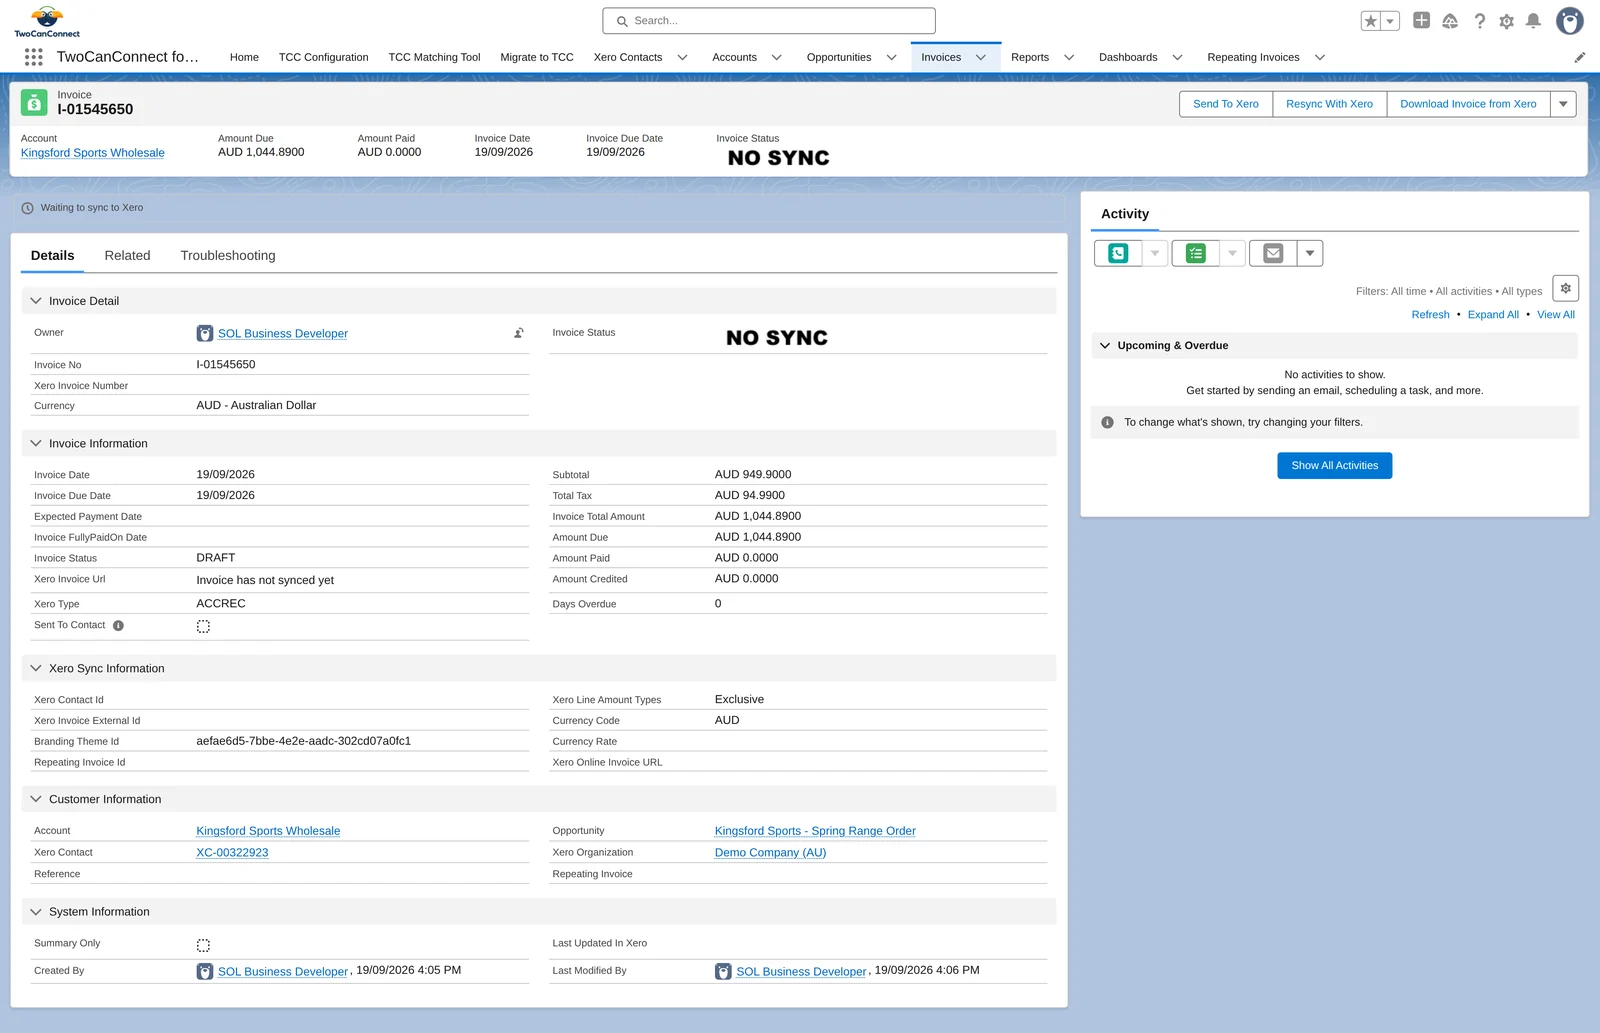Focus the global Search field
The image size is (1600, 1033).
[769, 21]
